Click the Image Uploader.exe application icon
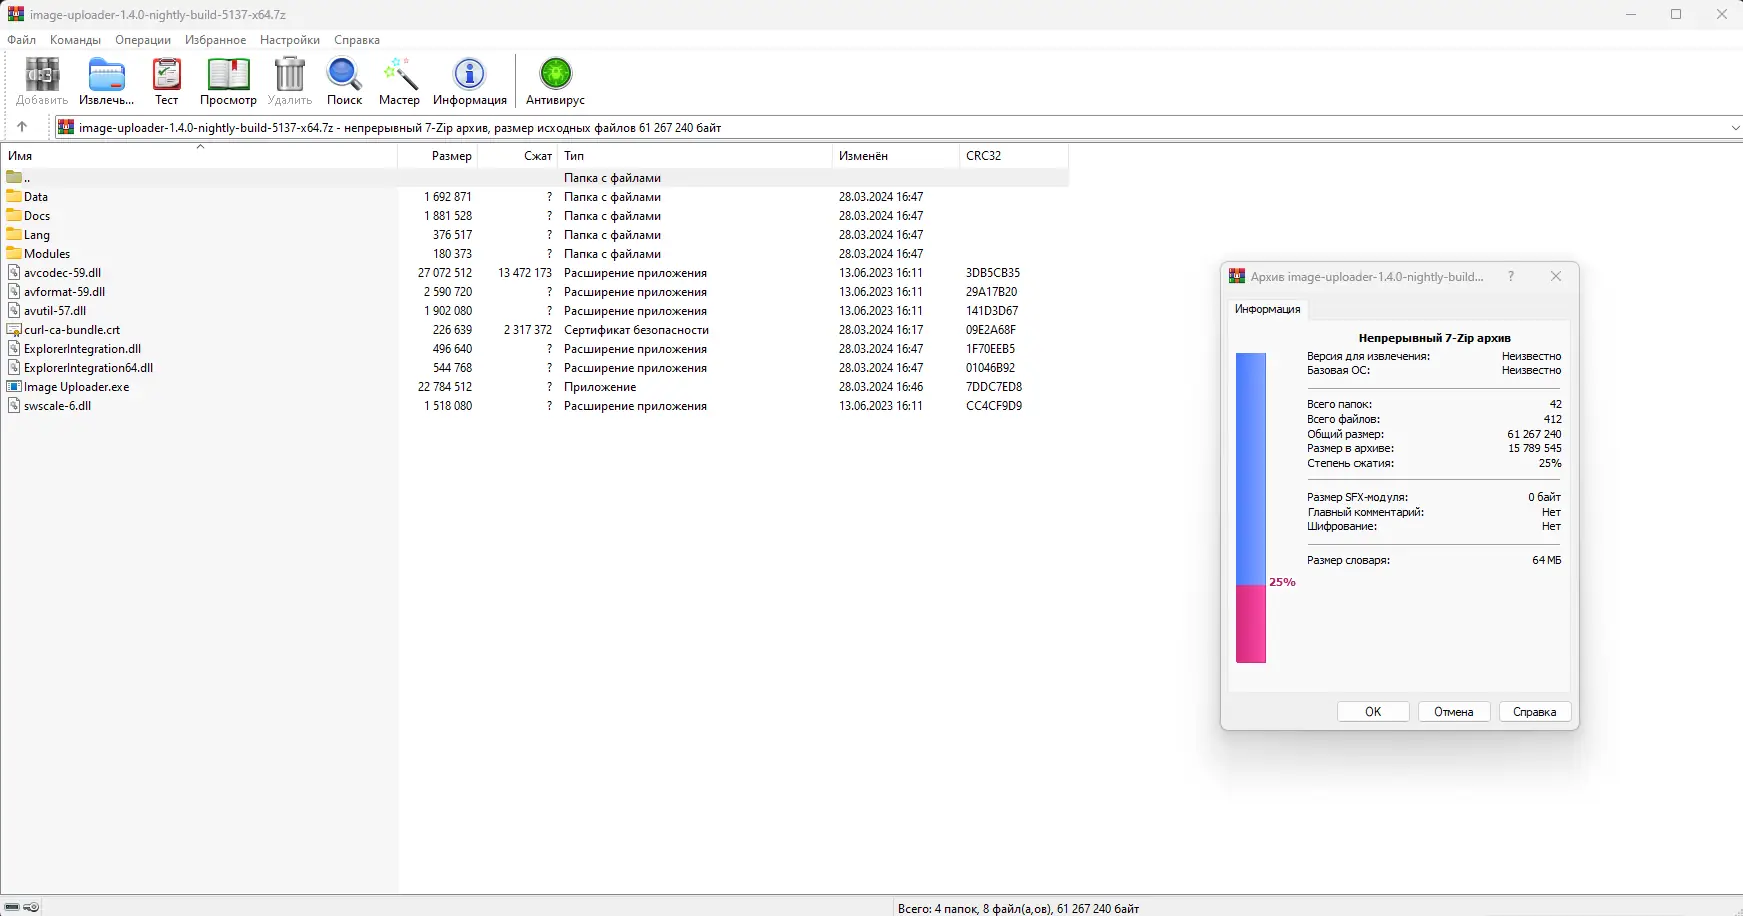Viewport: 1743px width, 916px height. pyautogui.click(x=14, y=386)
